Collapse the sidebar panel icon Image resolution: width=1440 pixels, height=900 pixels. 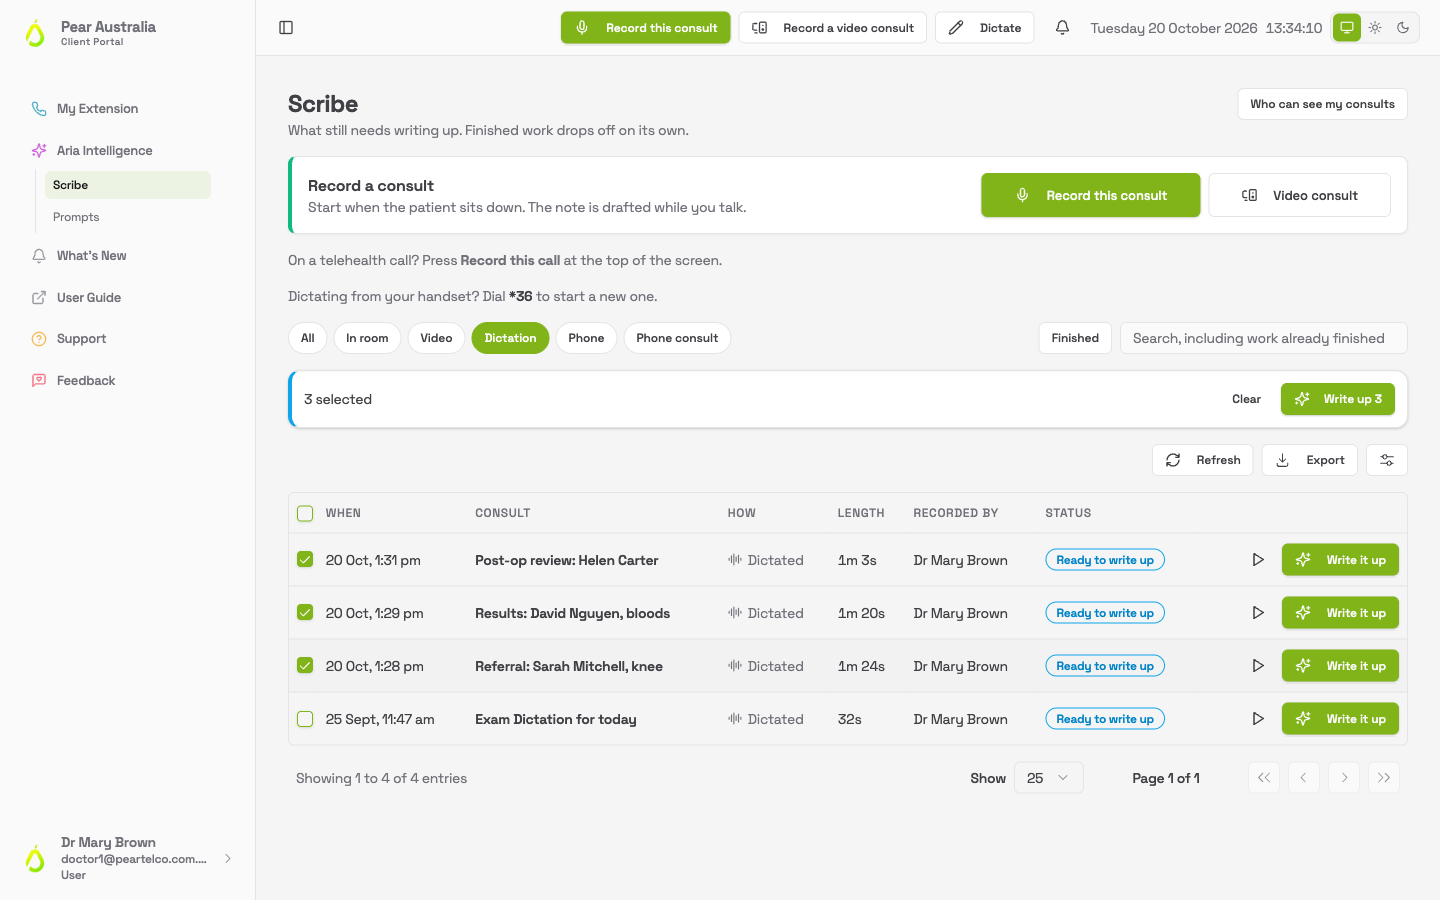tap(286, 28)
